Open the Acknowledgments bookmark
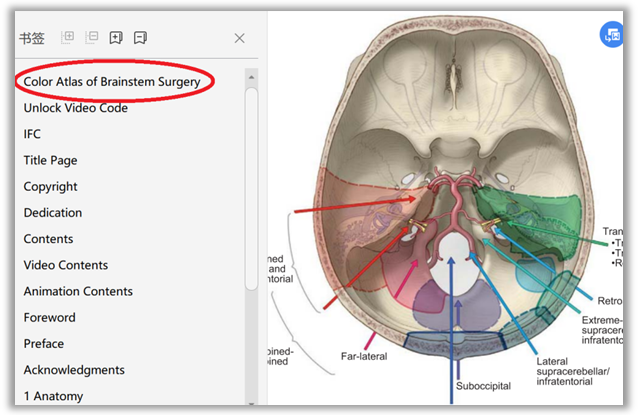Screen dimensions: 639x415 (x=74, y=370)
